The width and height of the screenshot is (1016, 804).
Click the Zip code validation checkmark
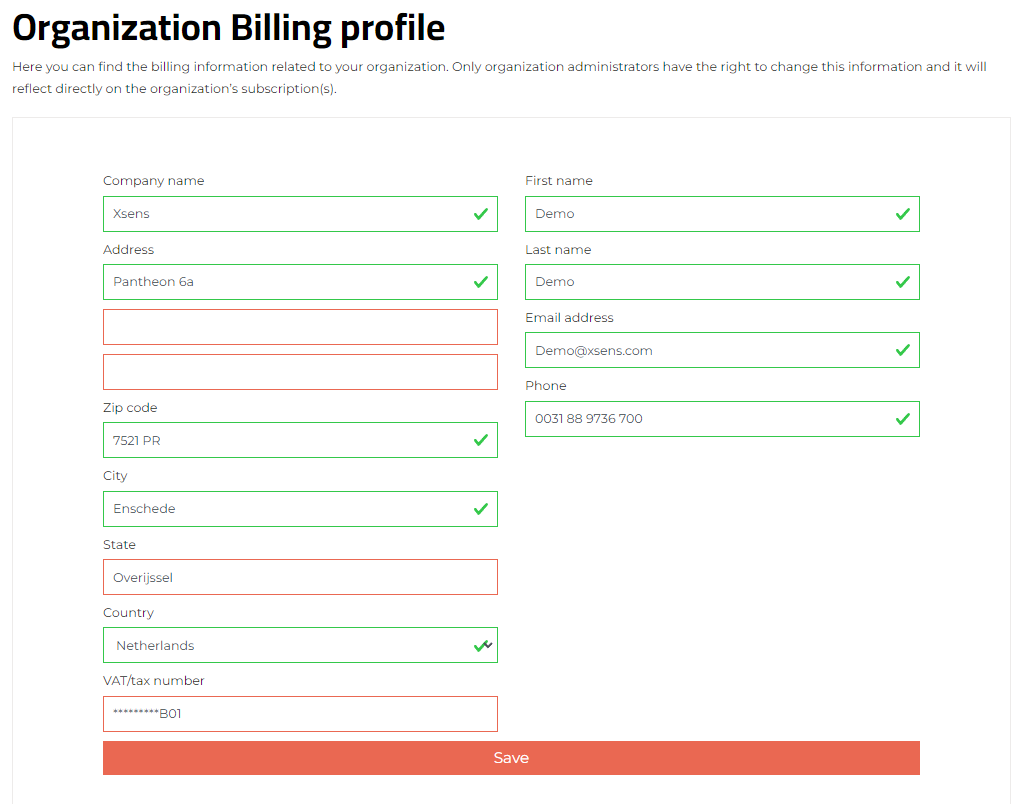tap(481, 440)
